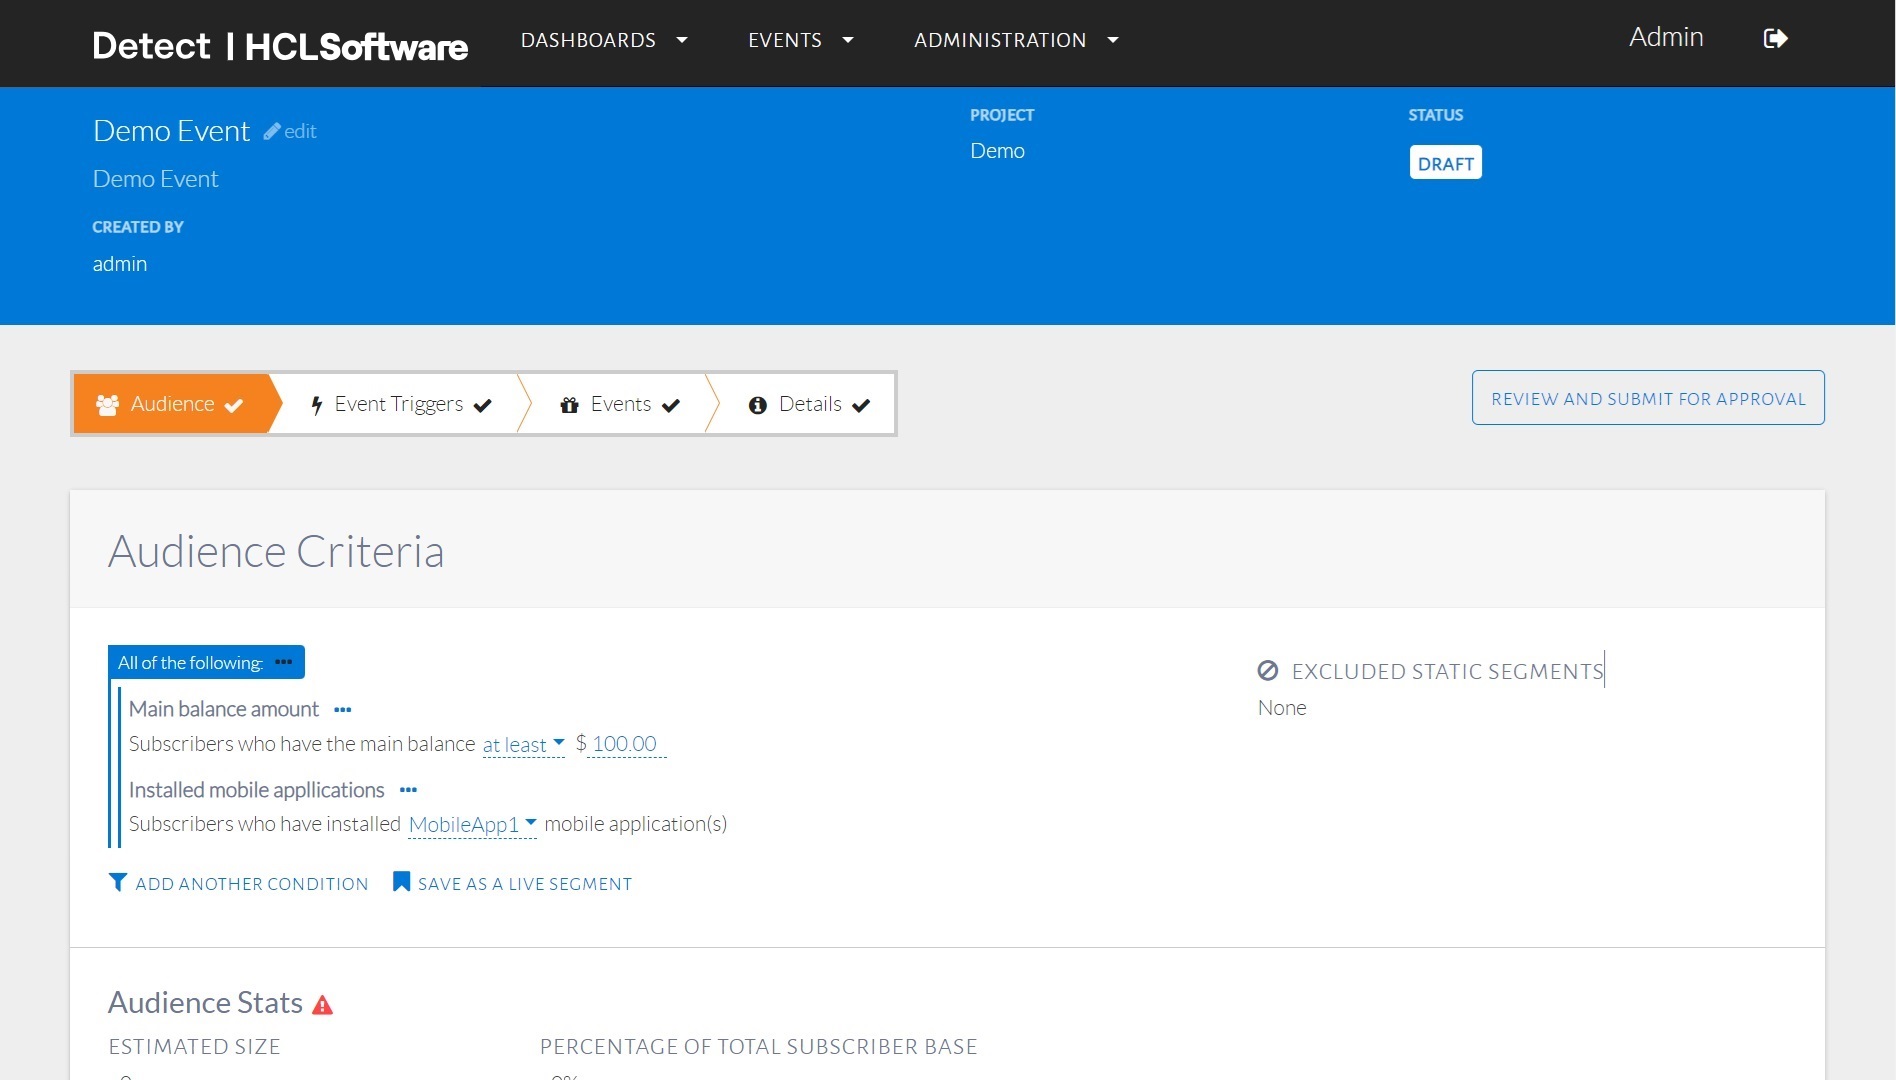Image resolution: width=1896 pixels, height=1080 pixels.
Task: Click the Admin user name
Action: pyautogui.click(x=1665, y=38)
